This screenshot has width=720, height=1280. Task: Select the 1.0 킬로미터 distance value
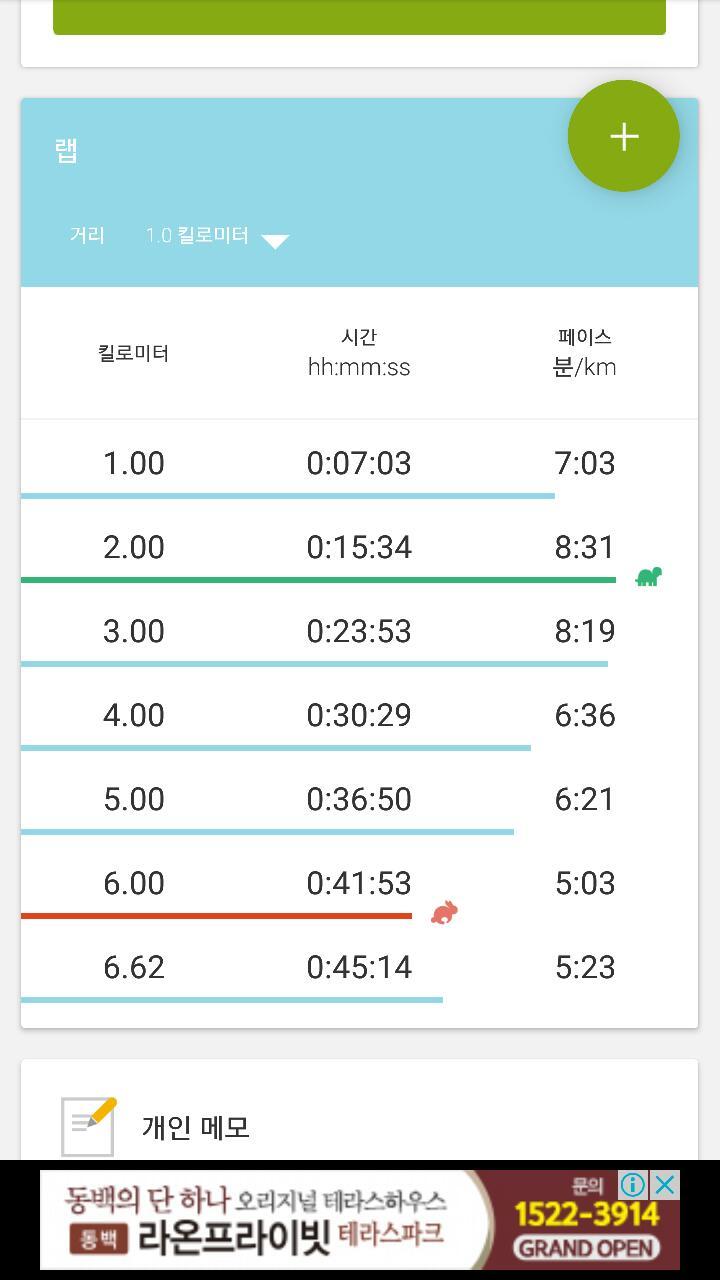197,236
